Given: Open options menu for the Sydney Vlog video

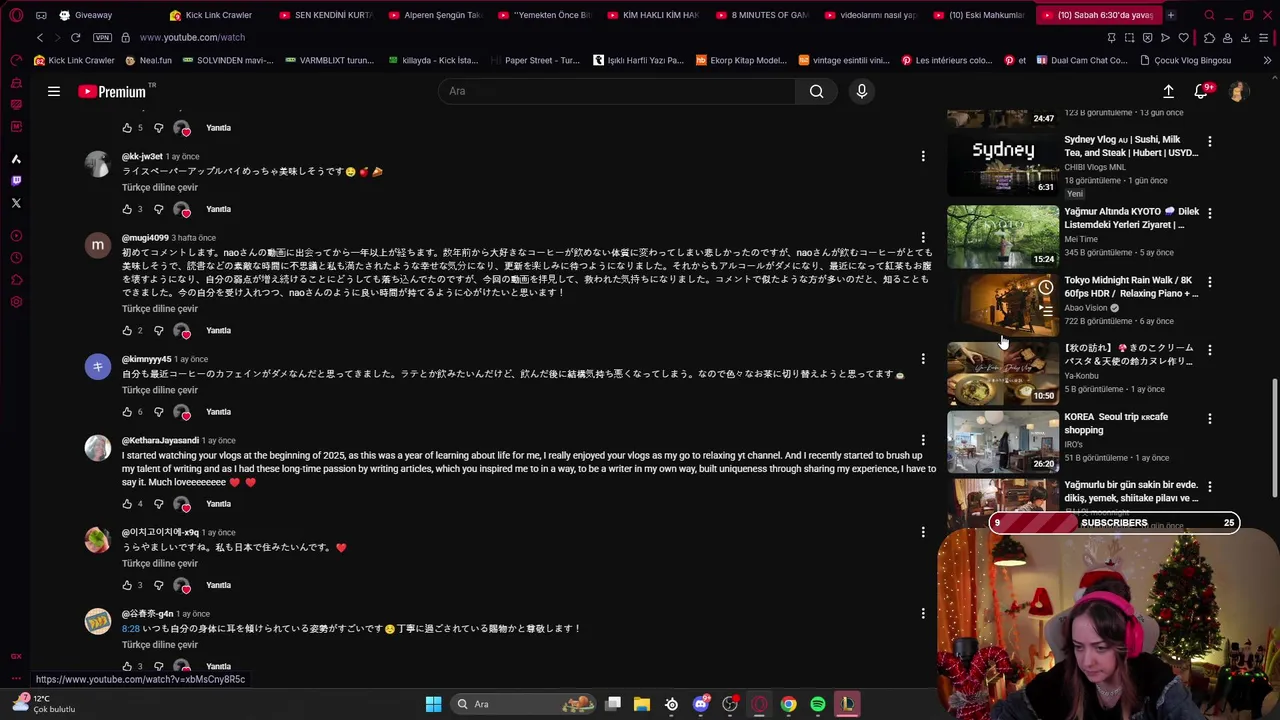Looking at the screenshot, I should click(x=1210, y=142).
